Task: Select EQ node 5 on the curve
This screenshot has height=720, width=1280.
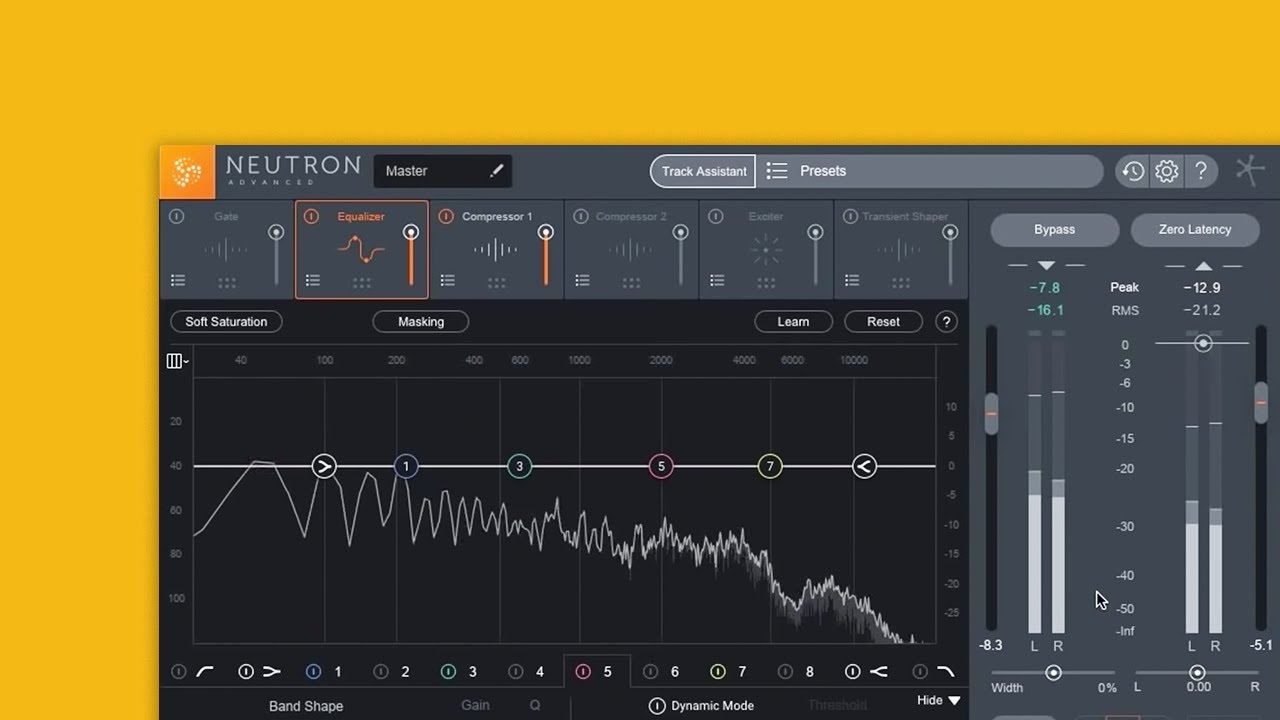Action: 660,466
